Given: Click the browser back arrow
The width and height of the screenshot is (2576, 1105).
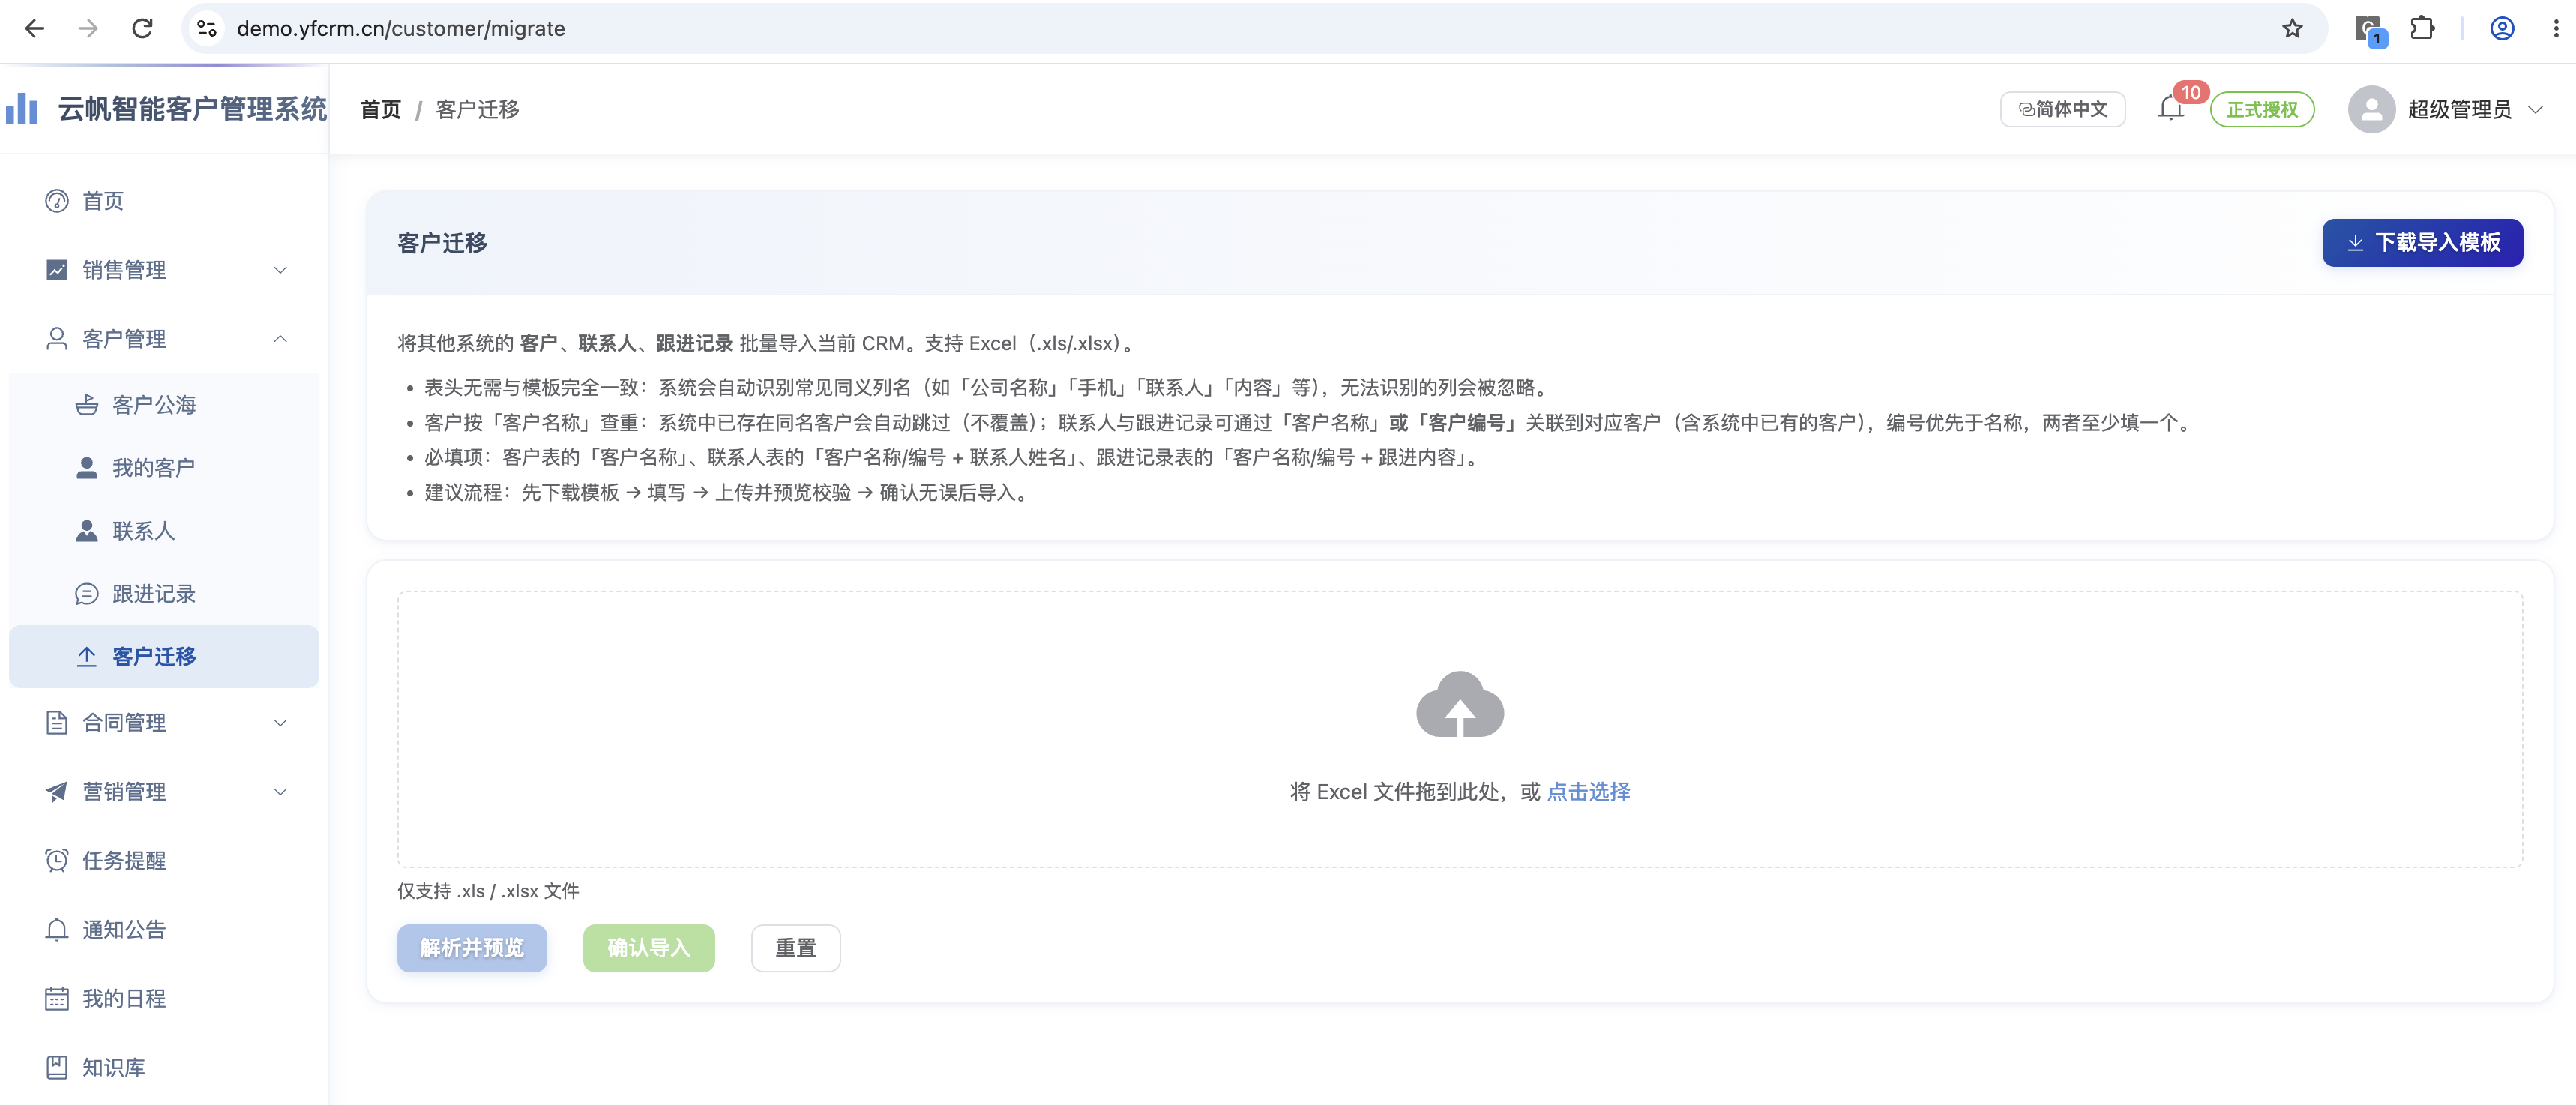Looking at the screenshot, I should pyautogui.click(x=35, y=29).
